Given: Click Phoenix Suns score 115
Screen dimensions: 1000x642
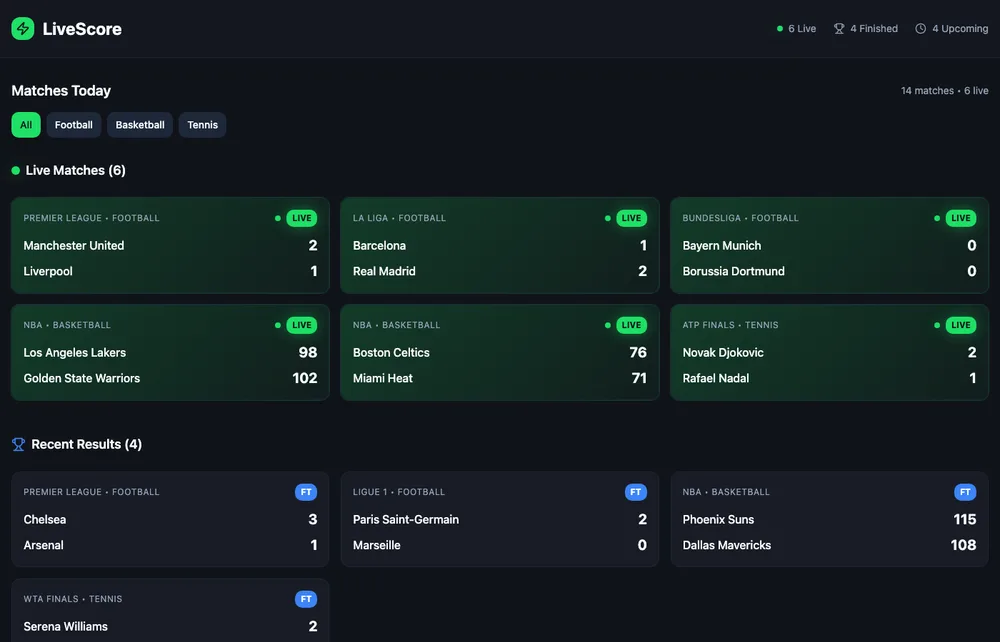Looking at the screenshot, I should (965, 520).
